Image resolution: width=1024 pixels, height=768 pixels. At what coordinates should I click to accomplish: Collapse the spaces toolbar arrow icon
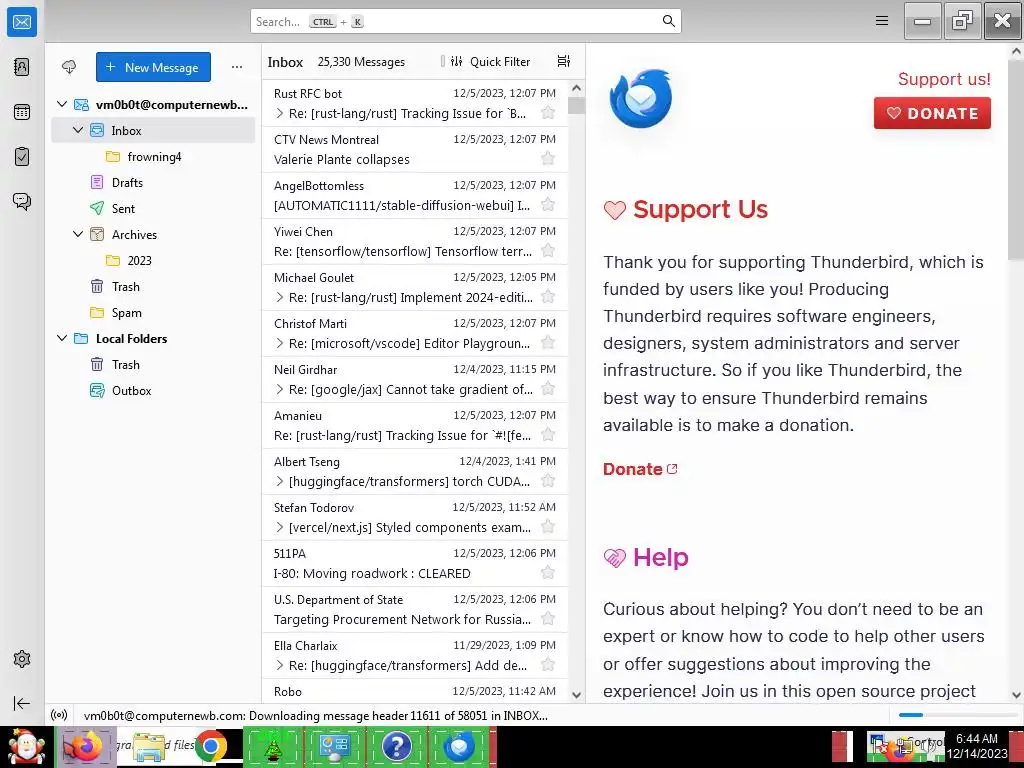(22, 703)
